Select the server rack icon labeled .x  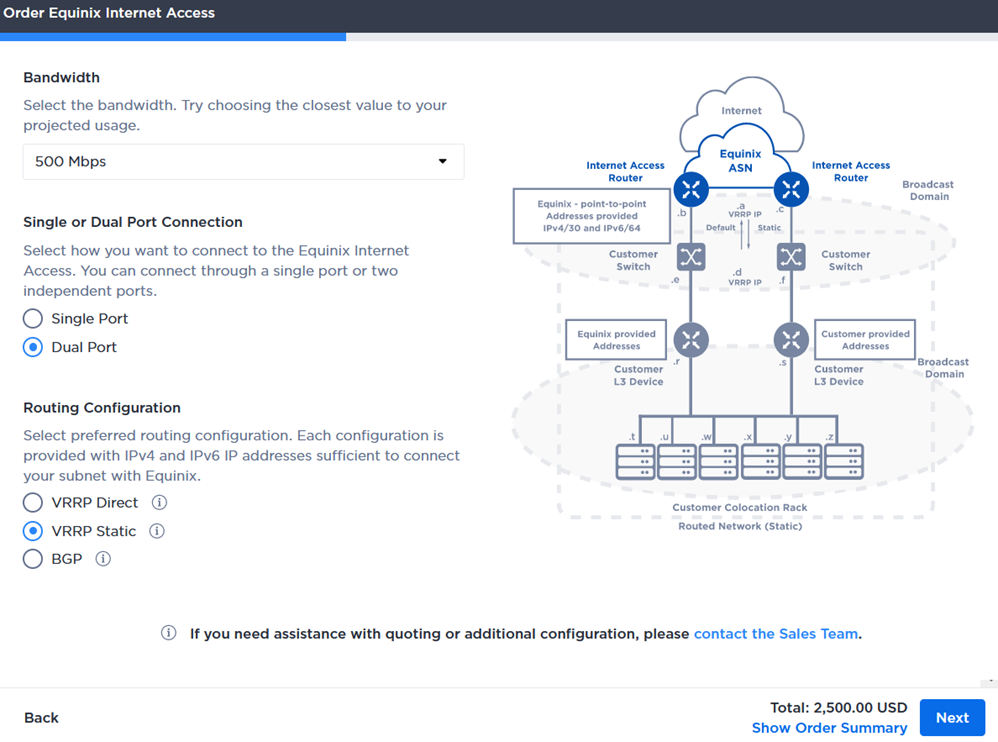tap(761, 461)
